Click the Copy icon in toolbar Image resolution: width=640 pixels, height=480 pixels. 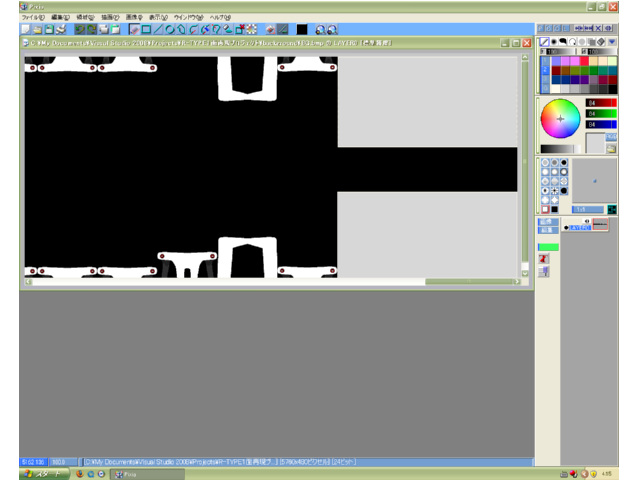[x=104, y=29]
